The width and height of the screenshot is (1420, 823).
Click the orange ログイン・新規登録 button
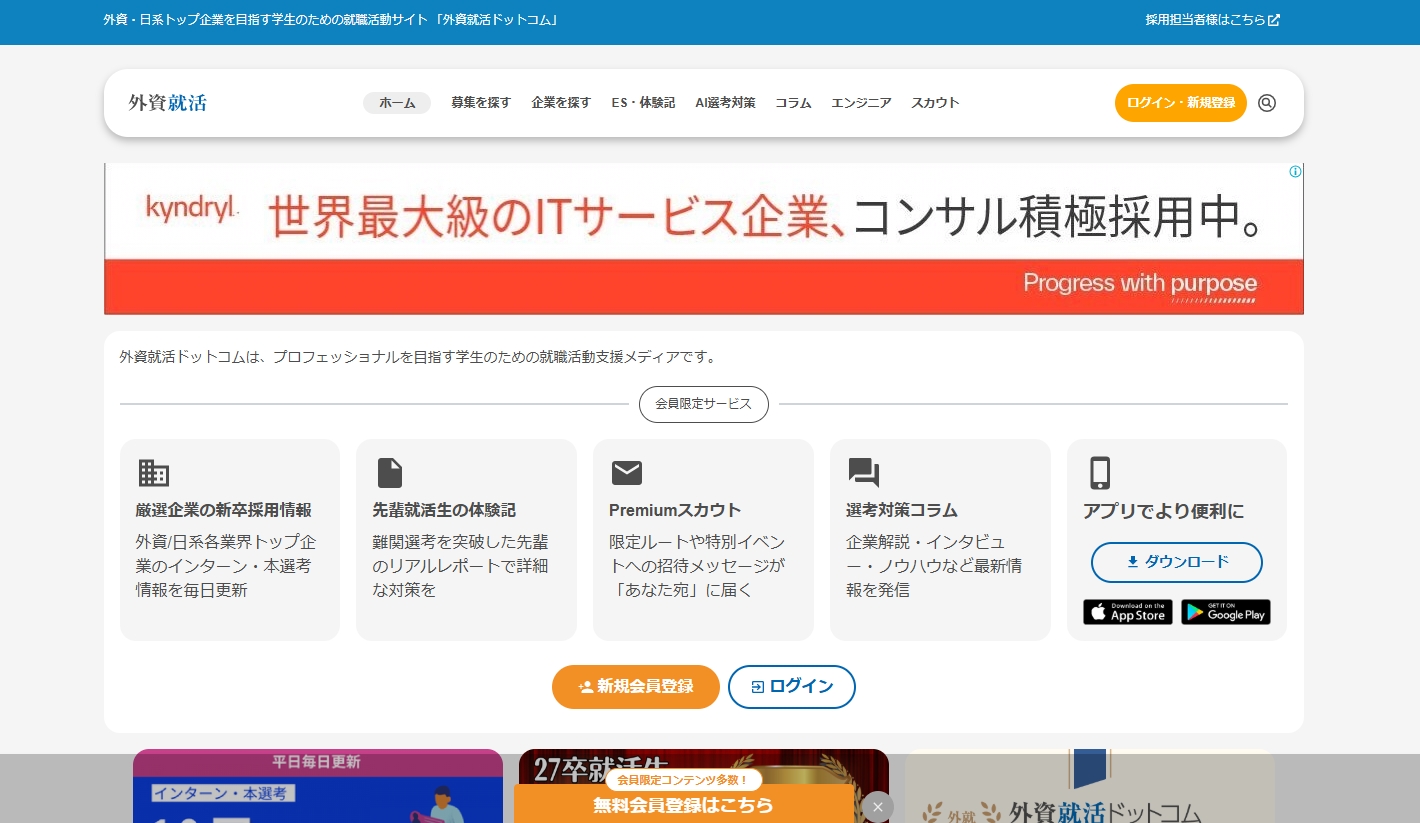1180,103
